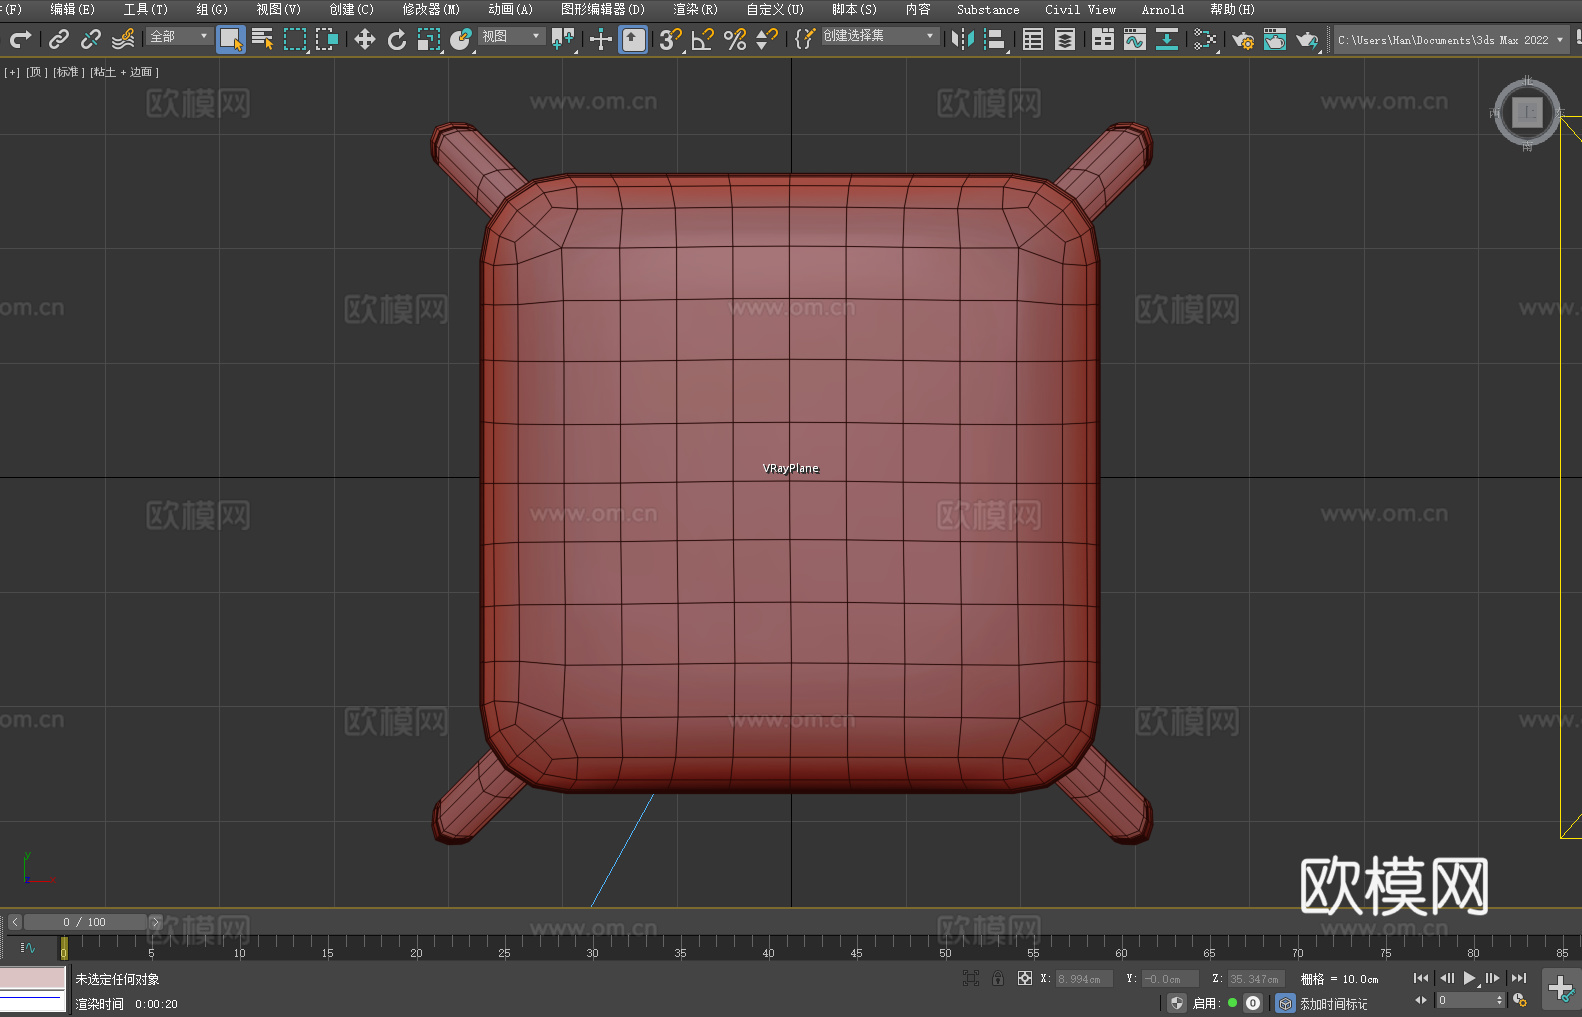
Task: Expand the 创建选择集 named selection dropdown
Action: [x=880, y=36]
